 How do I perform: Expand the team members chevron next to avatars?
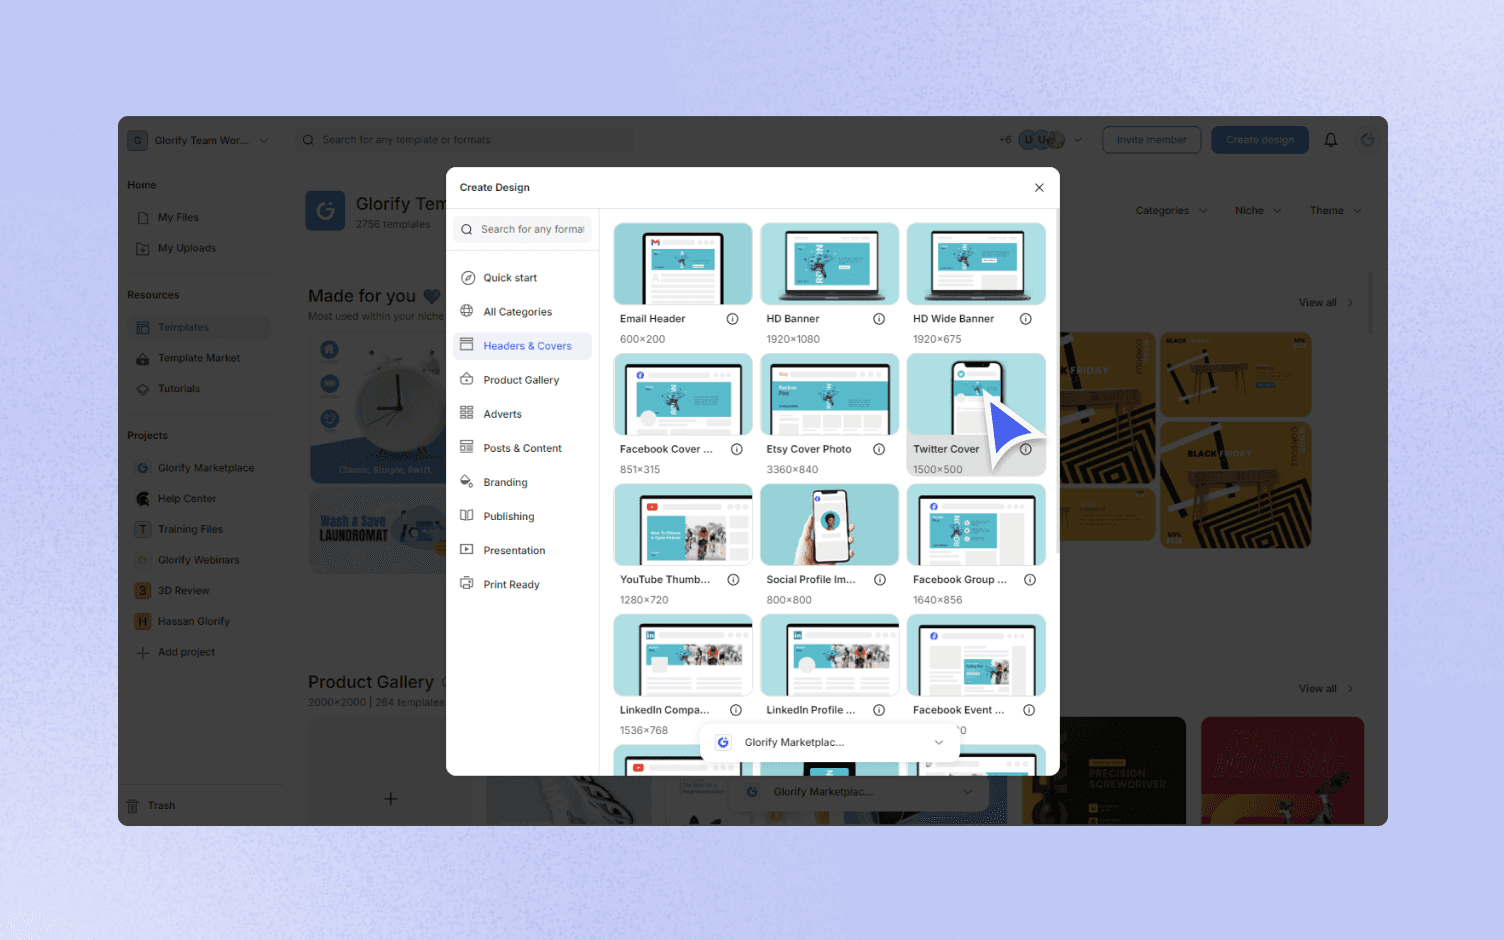click(x=1078, y=140)
